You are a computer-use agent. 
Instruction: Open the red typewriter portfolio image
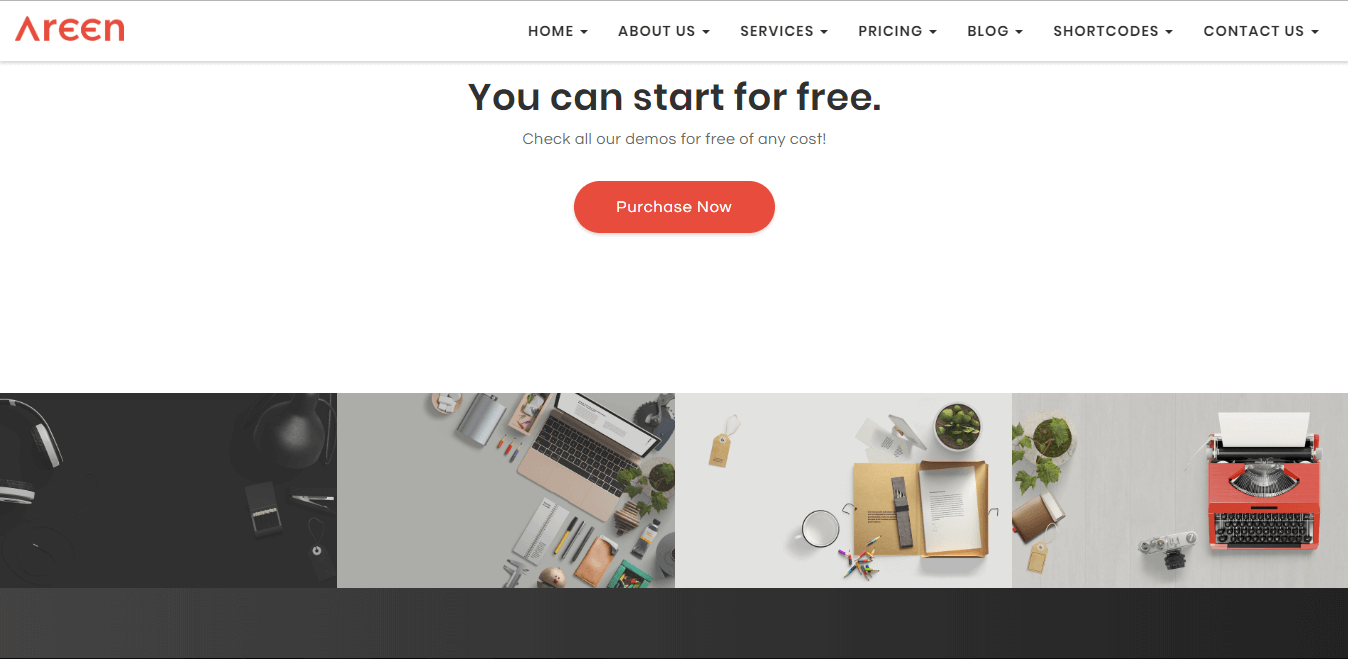(1180, 490)
